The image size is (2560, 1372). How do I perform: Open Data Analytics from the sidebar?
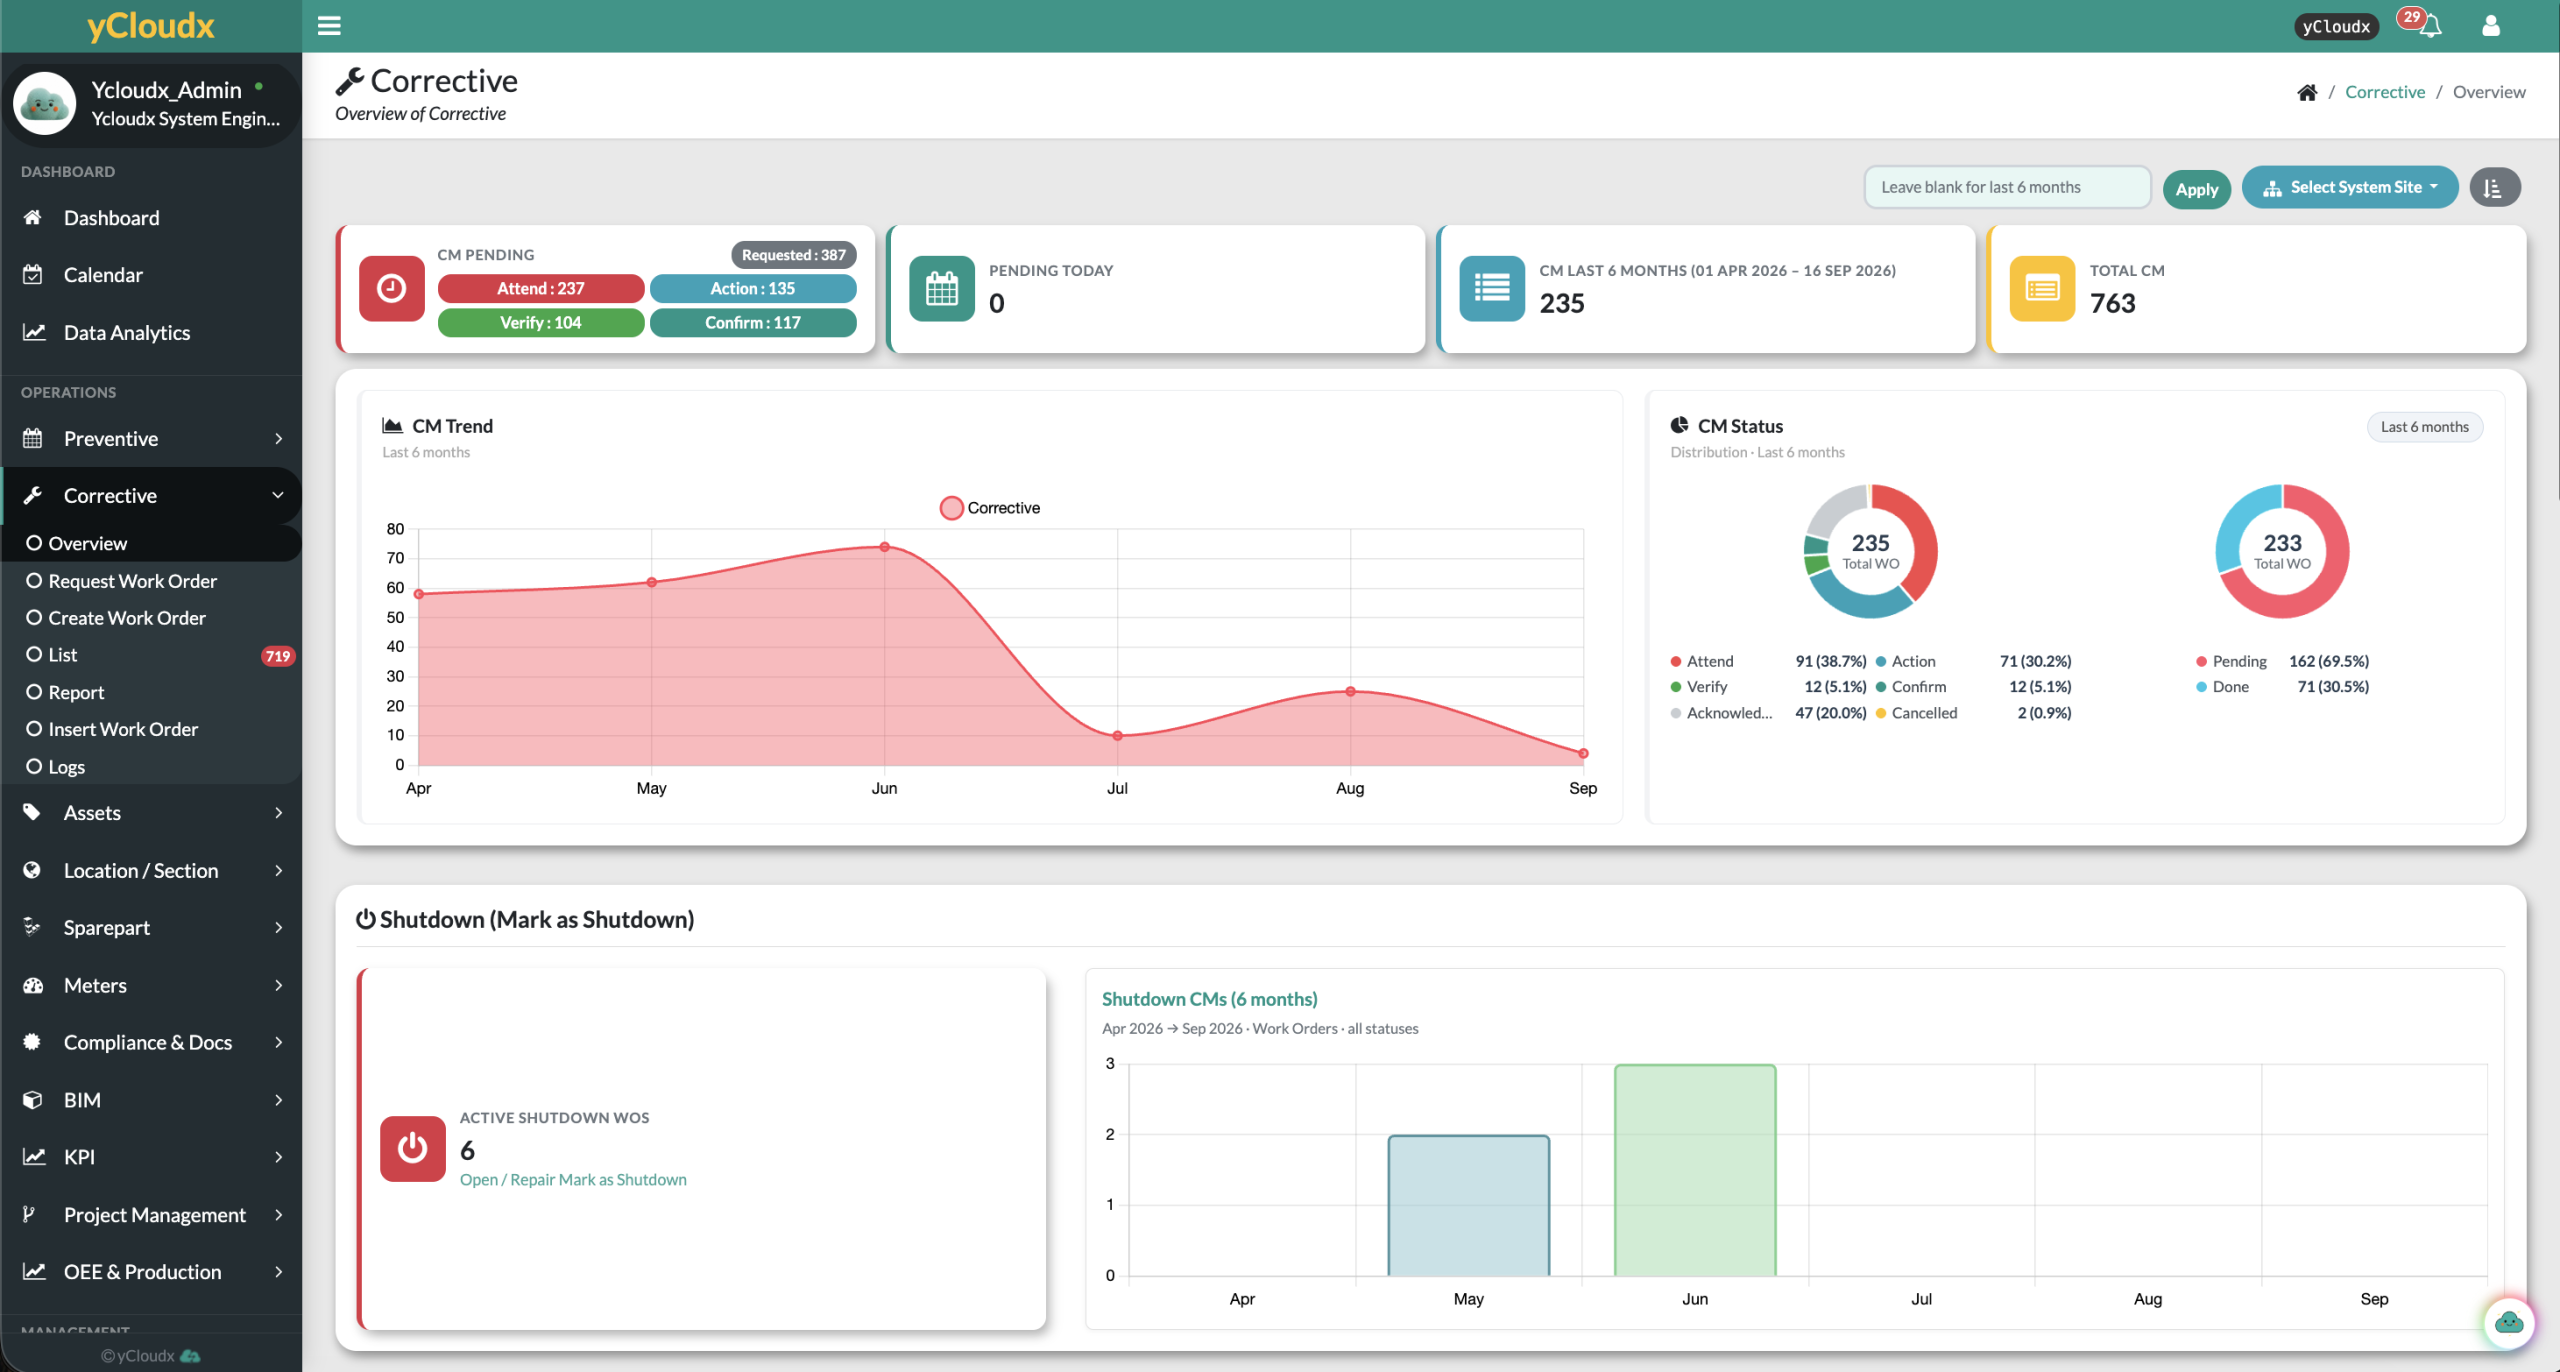151,332
